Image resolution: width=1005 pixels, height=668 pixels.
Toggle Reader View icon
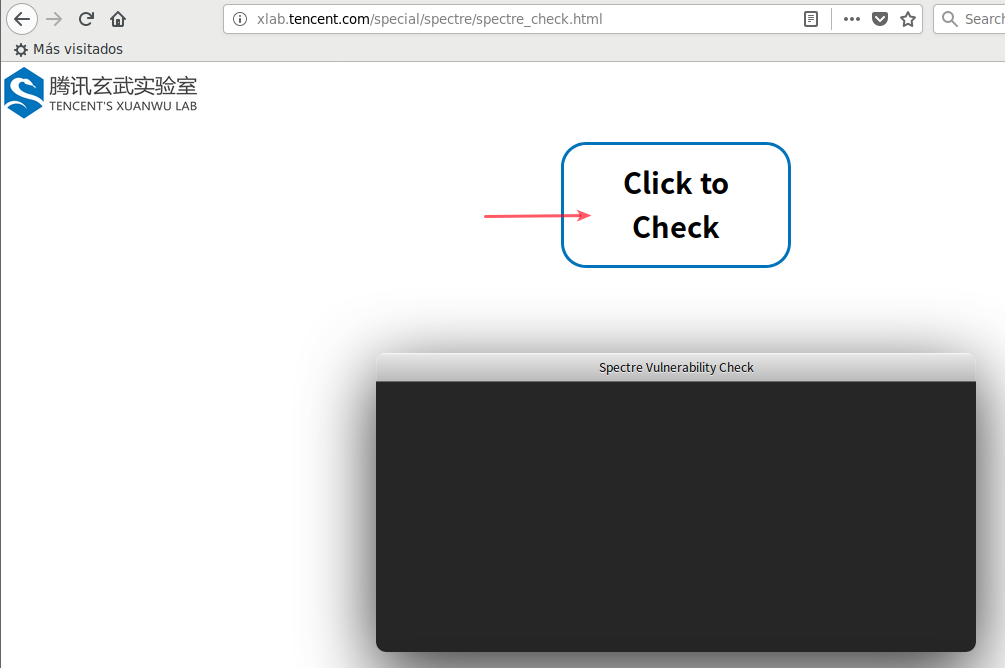click(811, 19)
